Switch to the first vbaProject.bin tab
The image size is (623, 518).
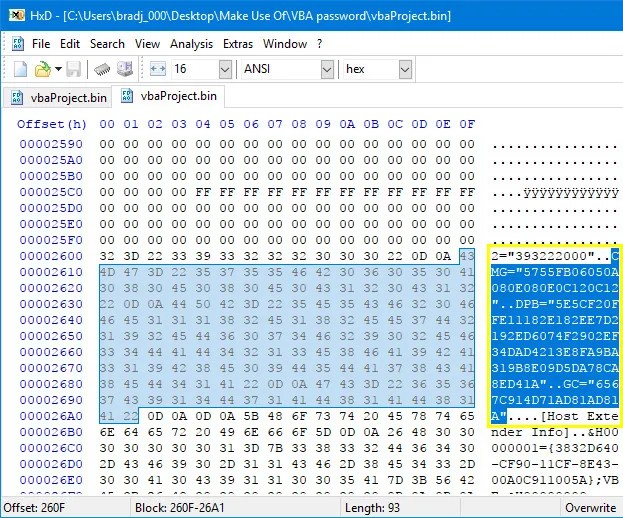click(x=58, y=98)
